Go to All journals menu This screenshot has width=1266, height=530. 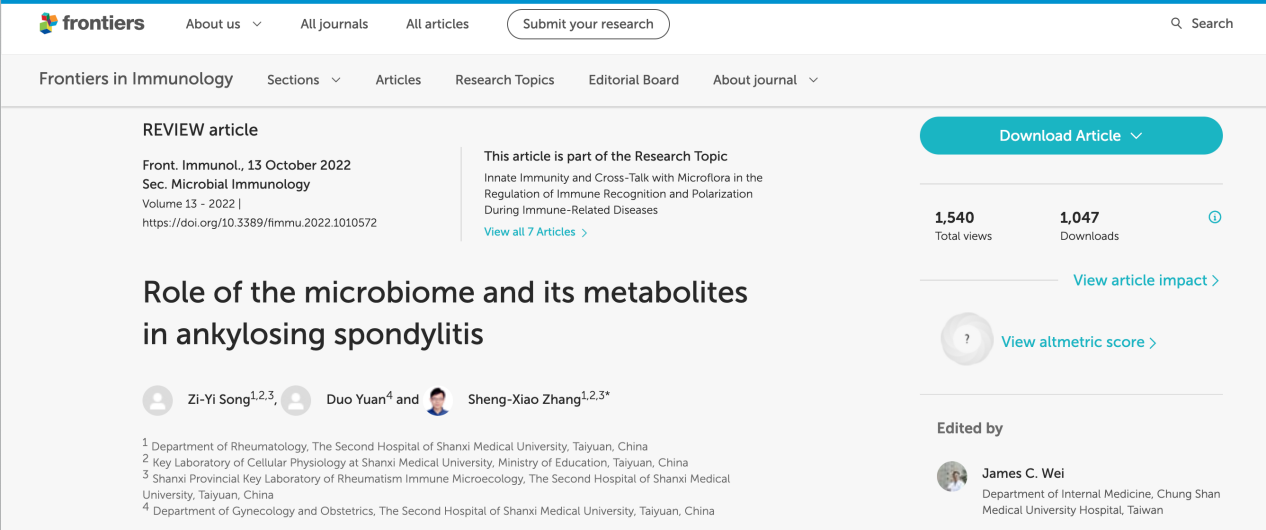point(334,24)
